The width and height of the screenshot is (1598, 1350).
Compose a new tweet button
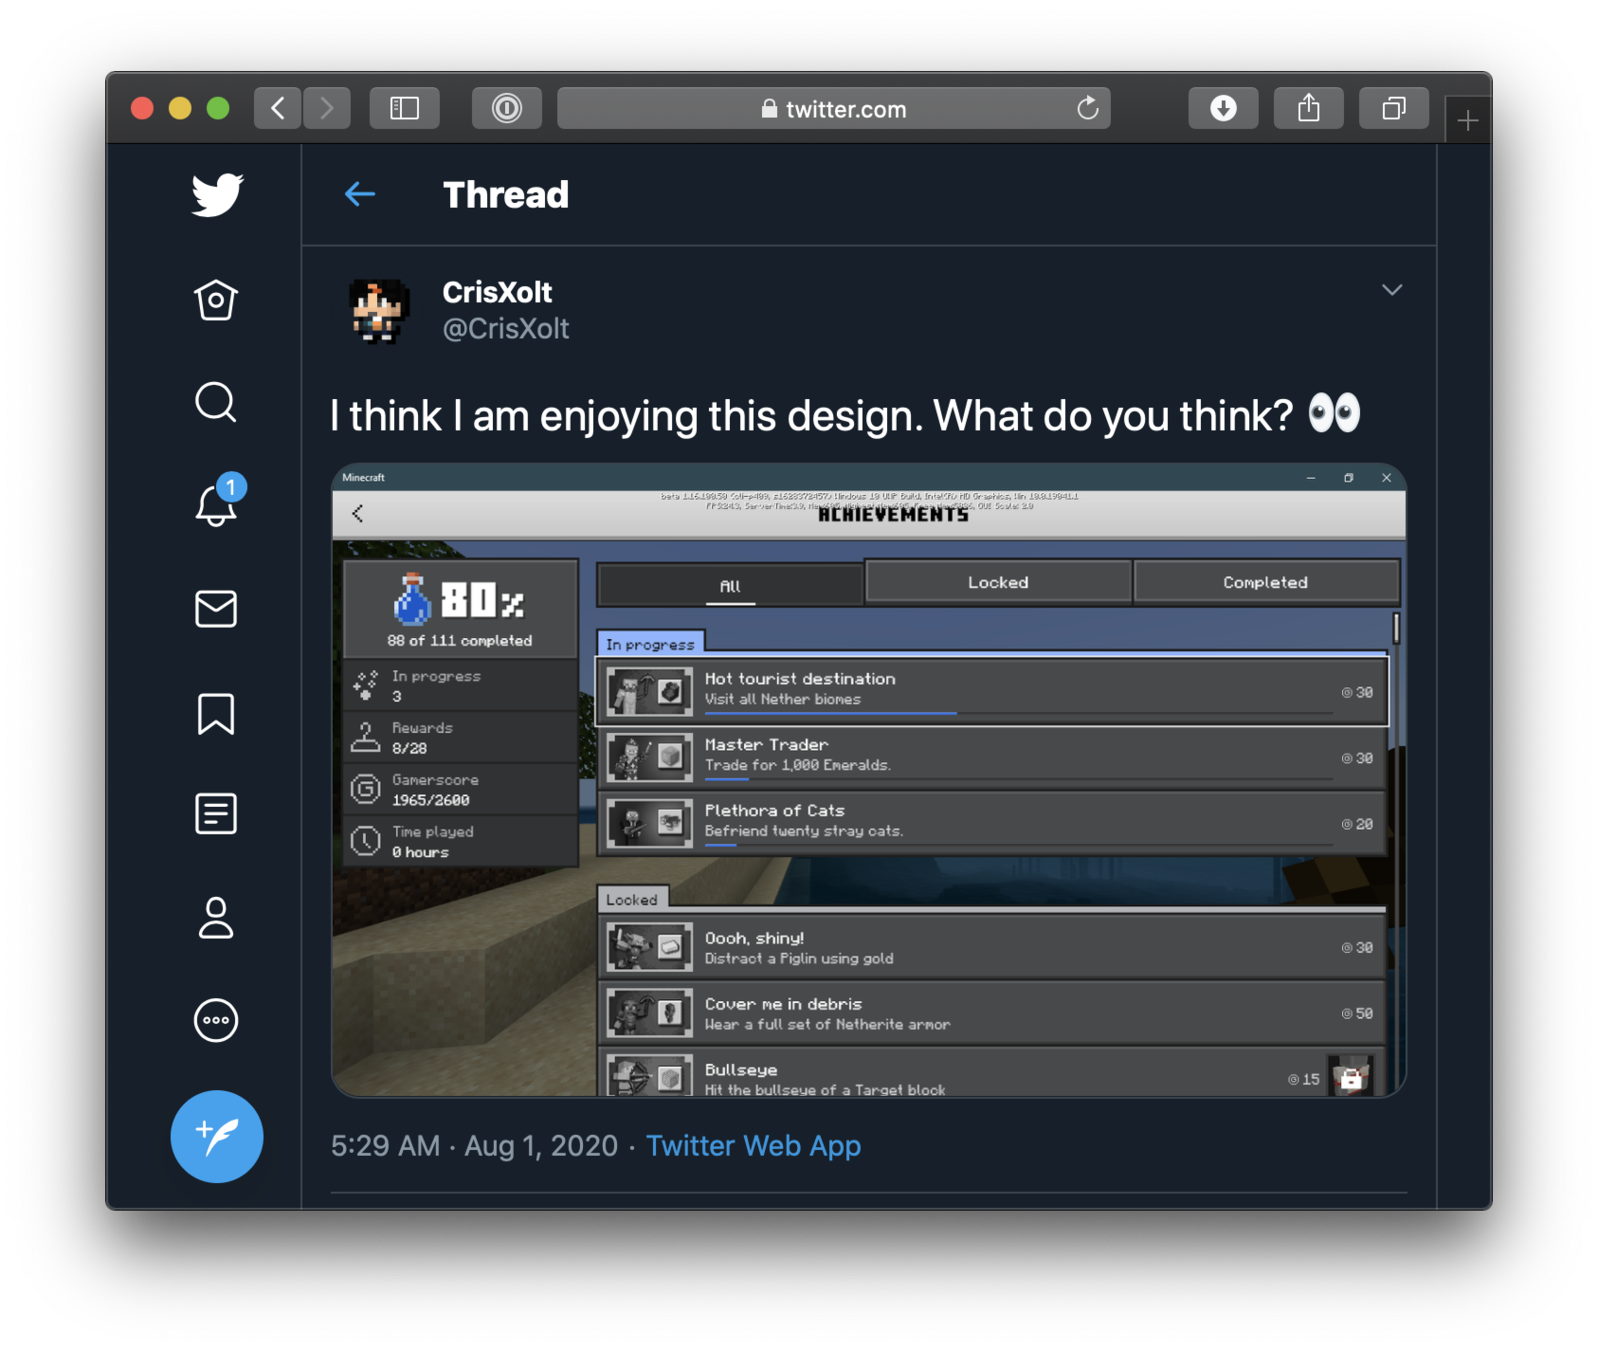tap(217, 1136)
